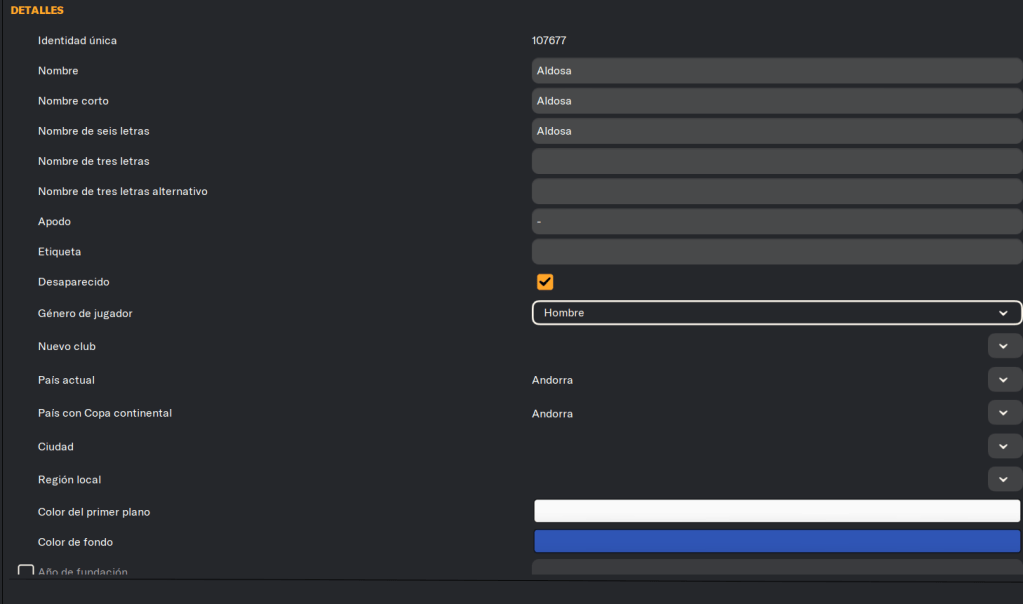Screen dimensions: 1023x604
Task: Focus the Nombre de seis letras field
Action: point(776,131)
